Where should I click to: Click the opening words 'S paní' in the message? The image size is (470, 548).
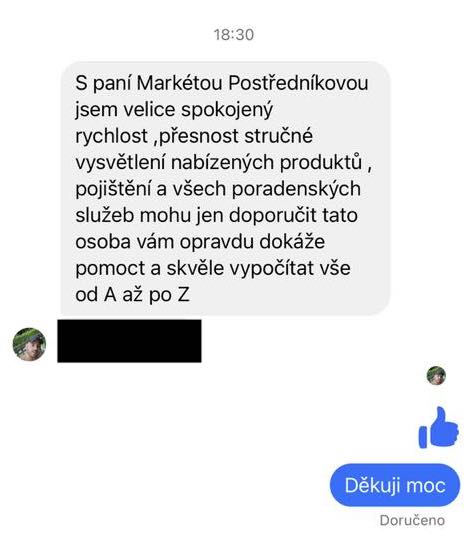click(x=102, y=84)
